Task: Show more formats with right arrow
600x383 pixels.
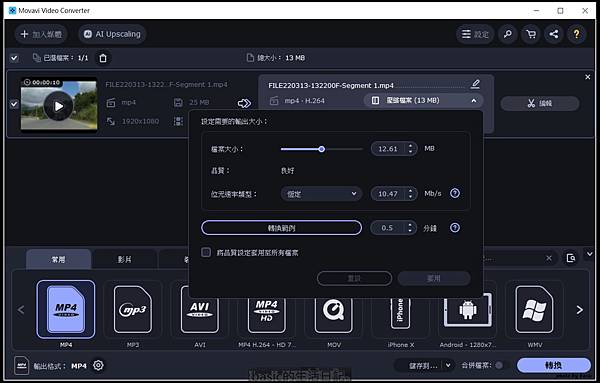Action: [x=580, y=310]
